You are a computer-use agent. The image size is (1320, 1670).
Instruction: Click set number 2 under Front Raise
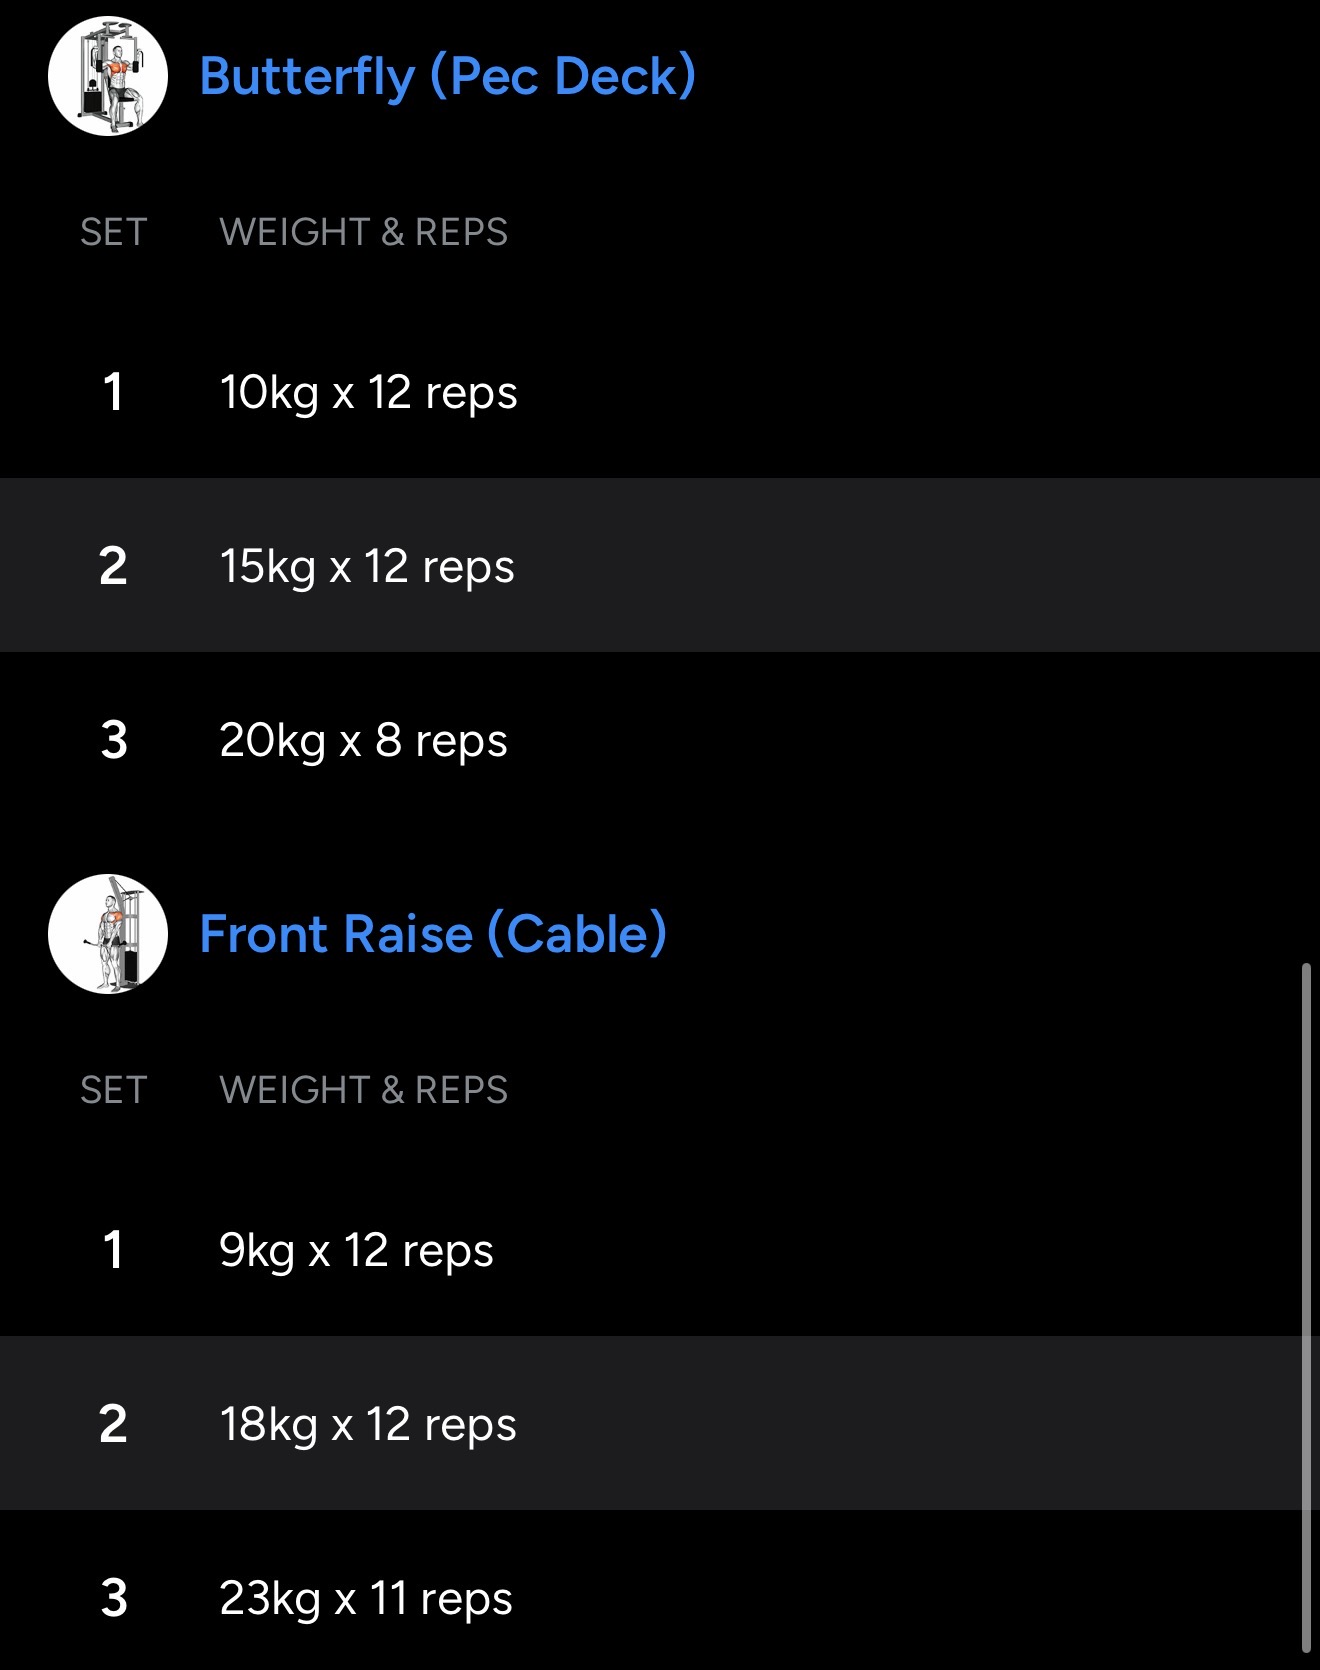point(113,1424)
